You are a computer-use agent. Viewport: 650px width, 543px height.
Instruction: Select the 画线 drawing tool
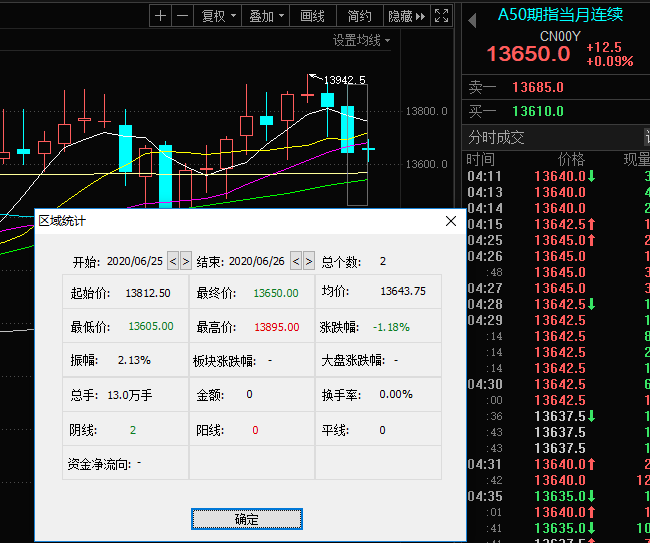tap(313, 16)
